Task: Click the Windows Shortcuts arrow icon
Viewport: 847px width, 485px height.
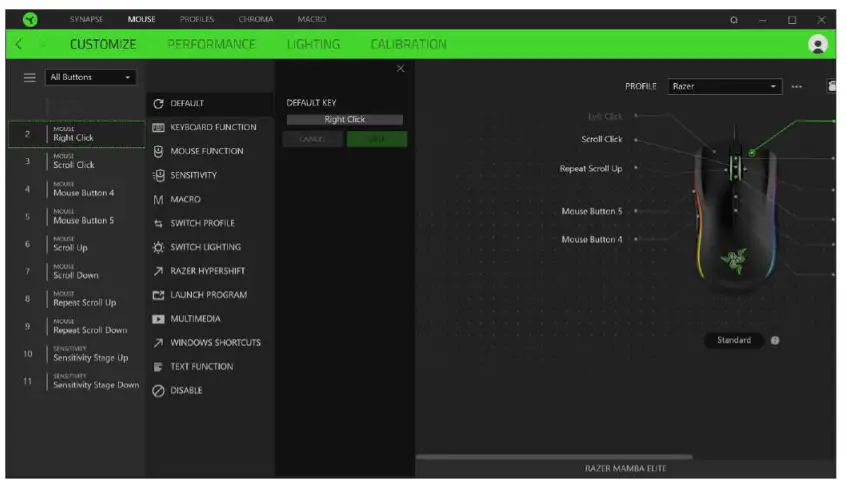Action: pos(158,343)
